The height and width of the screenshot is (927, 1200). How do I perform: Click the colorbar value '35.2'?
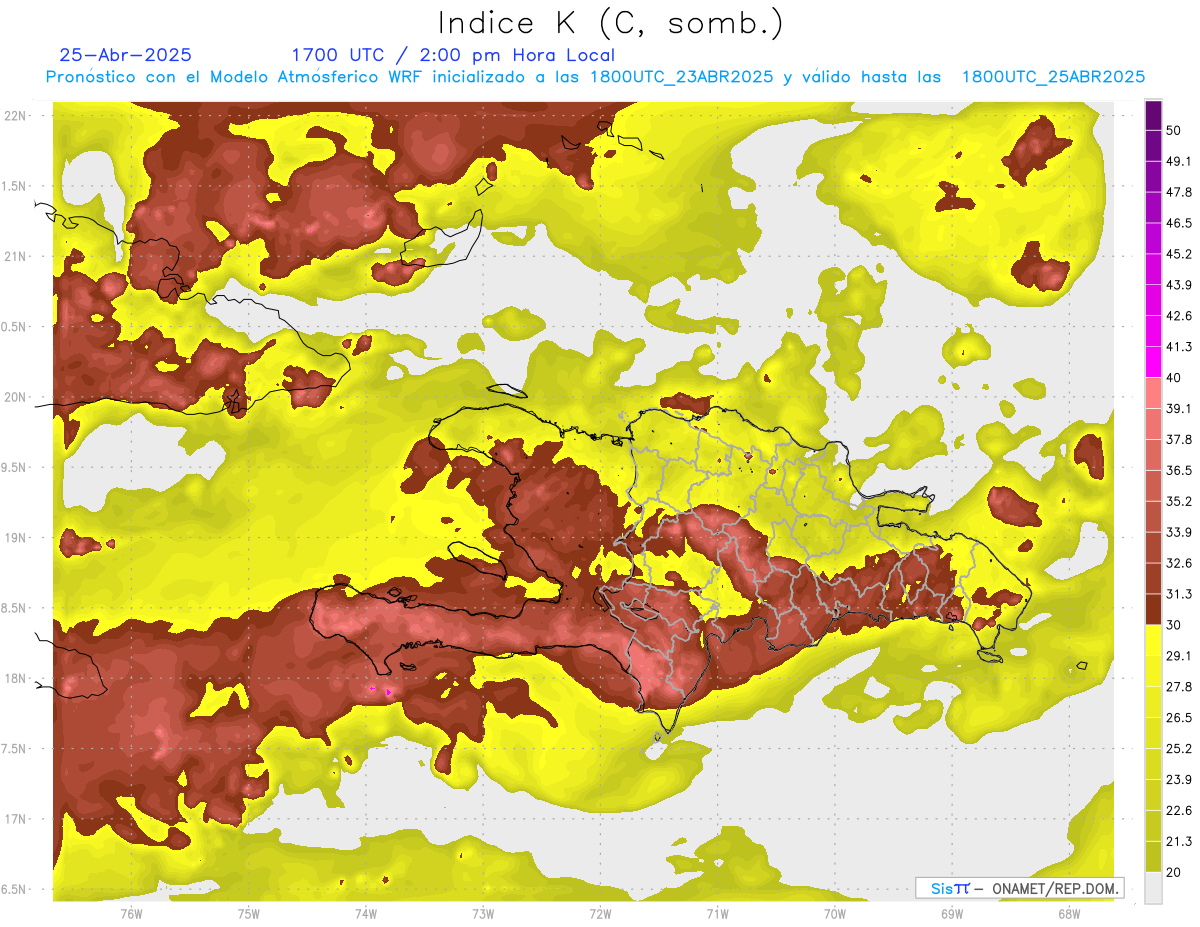[1179, 501]
